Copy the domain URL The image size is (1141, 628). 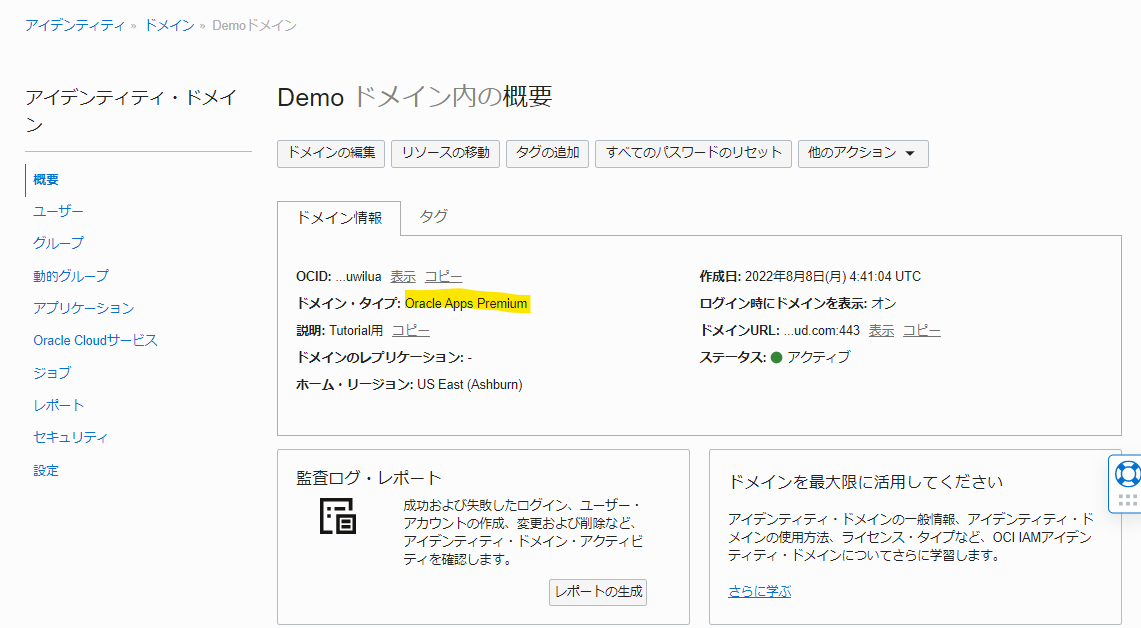click(x=921, y=330)
